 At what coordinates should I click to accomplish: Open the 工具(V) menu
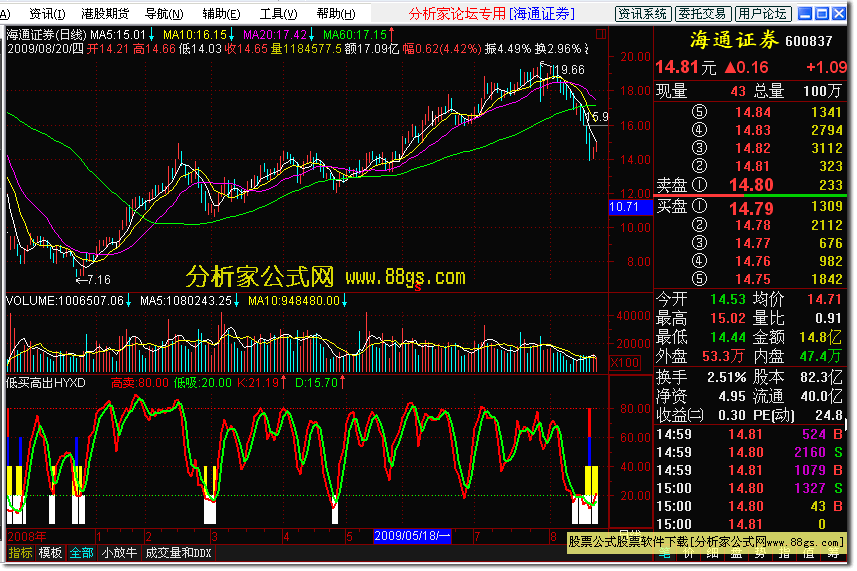279,14
